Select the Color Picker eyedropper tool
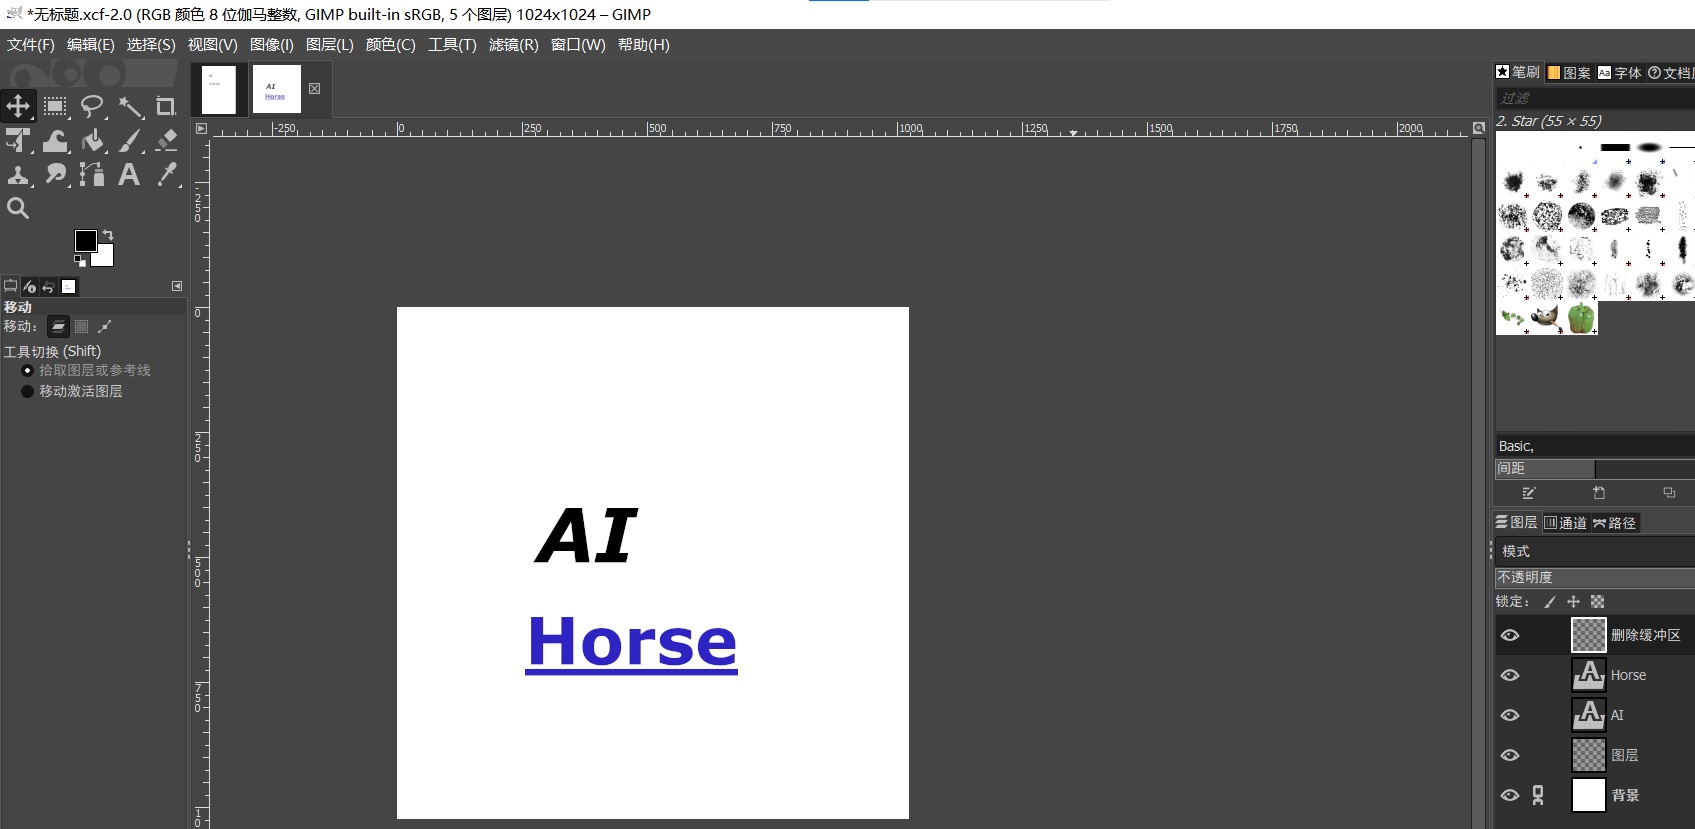The width and height of the screenshot is (1695, 829). pyautogui.click(x=166, y=174)
